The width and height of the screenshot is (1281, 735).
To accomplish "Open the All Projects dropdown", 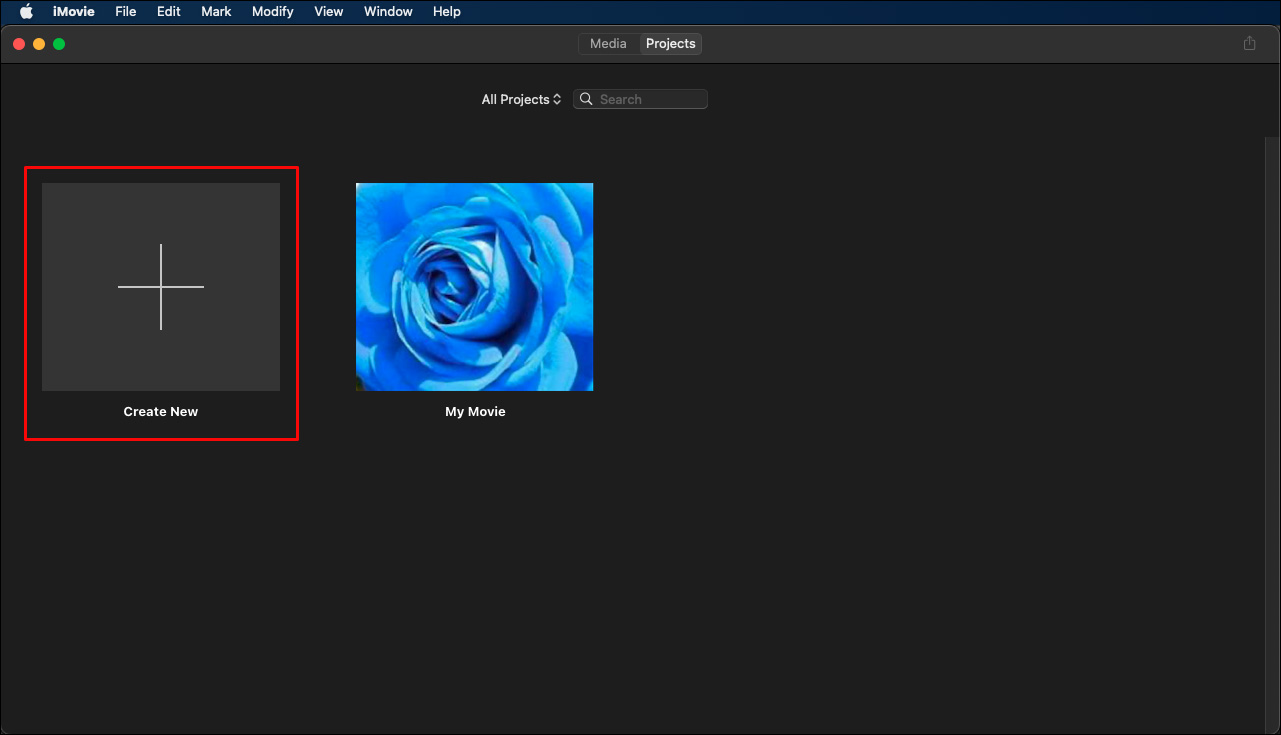I will 520,99.
